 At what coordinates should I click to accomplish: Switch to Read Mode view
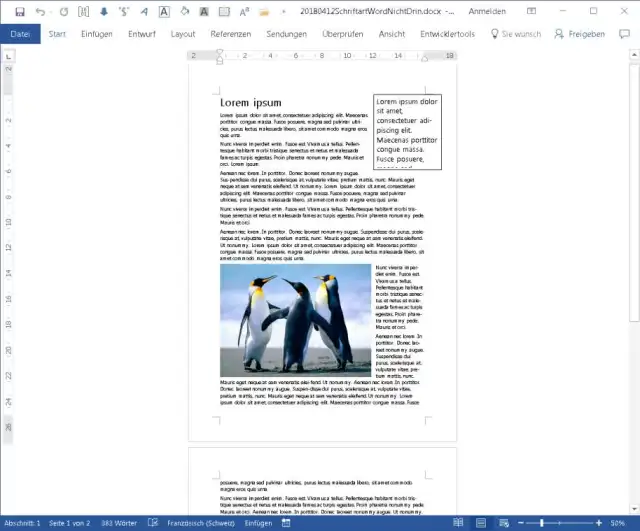coord(458,523)
